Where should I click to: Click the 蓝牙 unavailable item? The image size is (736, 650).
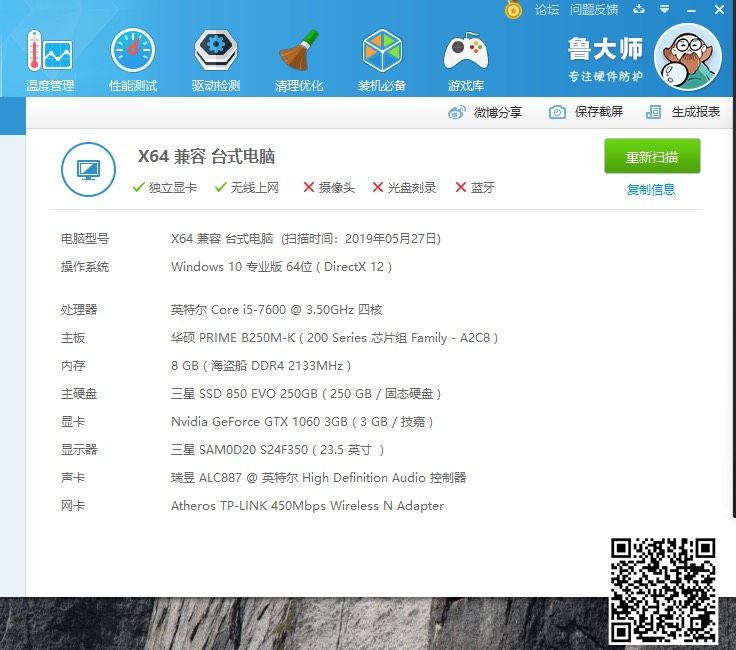point(475,188)
